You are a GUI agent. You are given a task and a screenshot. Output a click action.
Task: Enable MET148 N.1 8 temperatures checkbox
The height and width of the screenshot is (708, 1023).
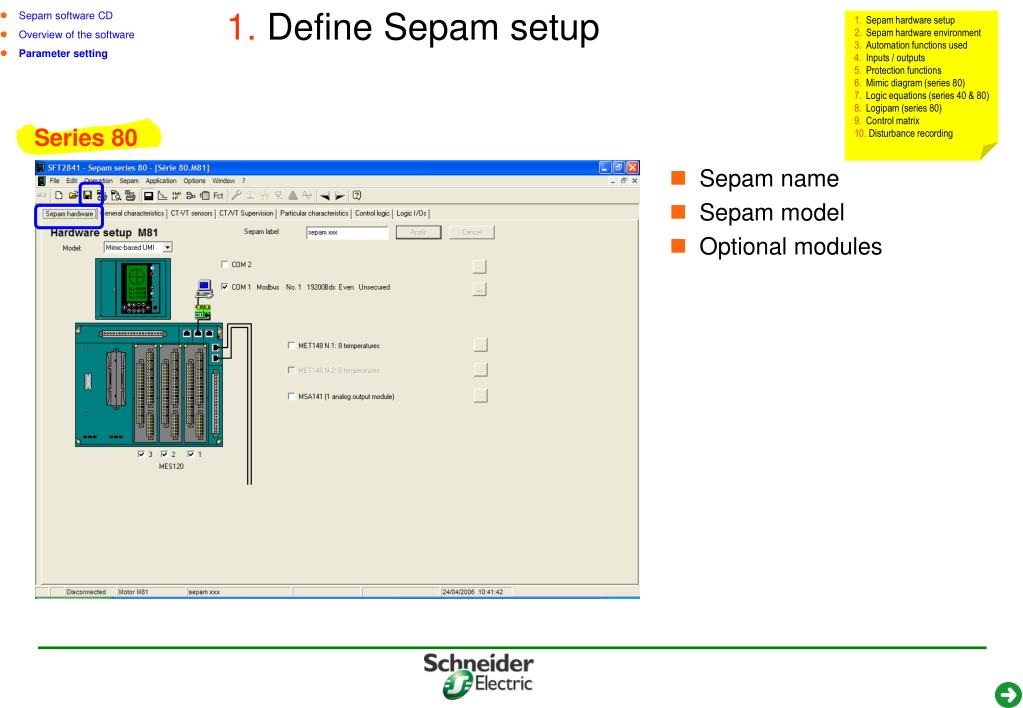point(292,345)
